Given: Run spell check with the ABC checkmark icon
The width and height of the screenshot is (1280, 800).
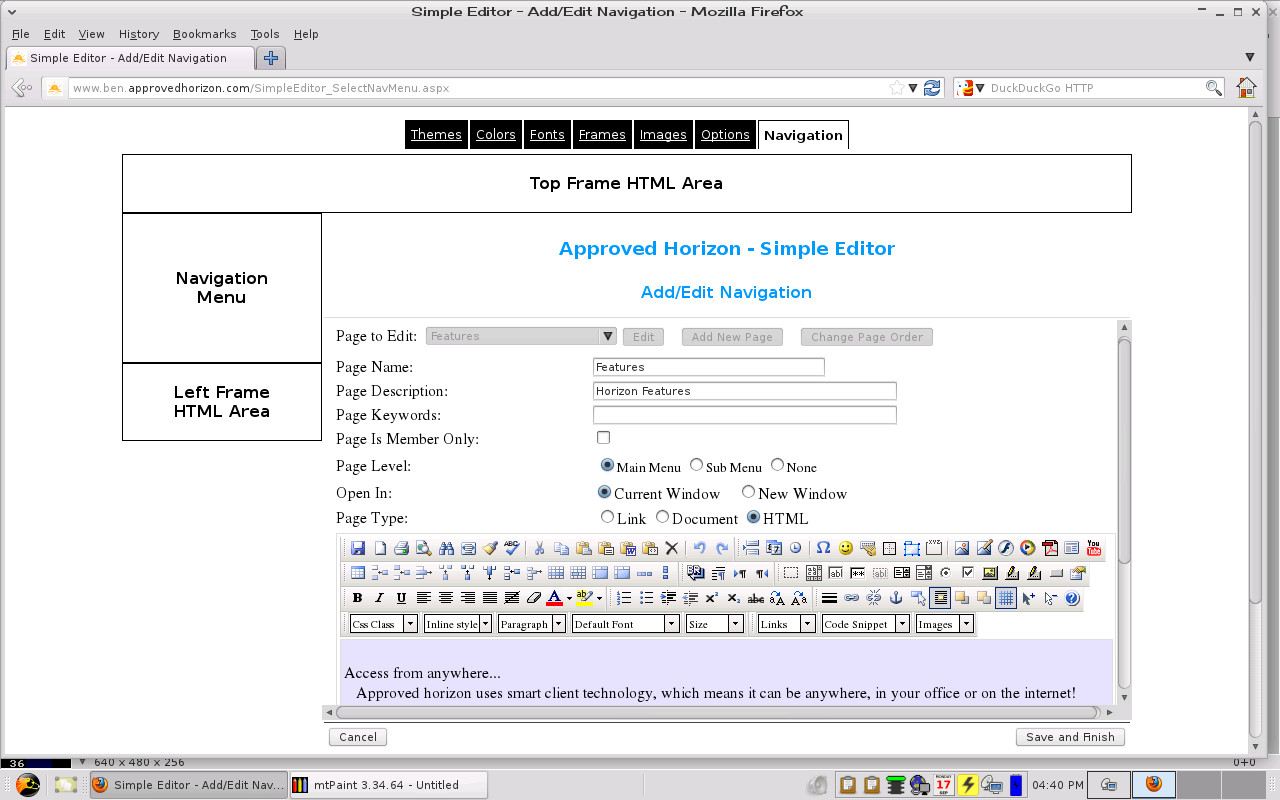Looking at the screenshot, I should click(512, 548).
